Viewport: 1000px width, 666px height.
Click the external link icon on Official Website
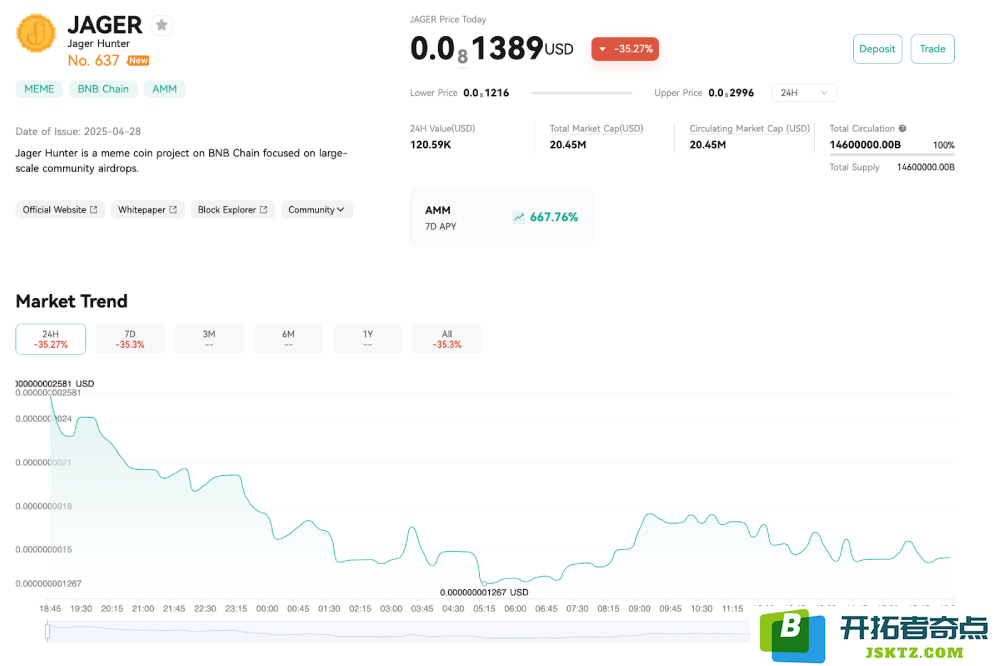(x=94, y=209)
